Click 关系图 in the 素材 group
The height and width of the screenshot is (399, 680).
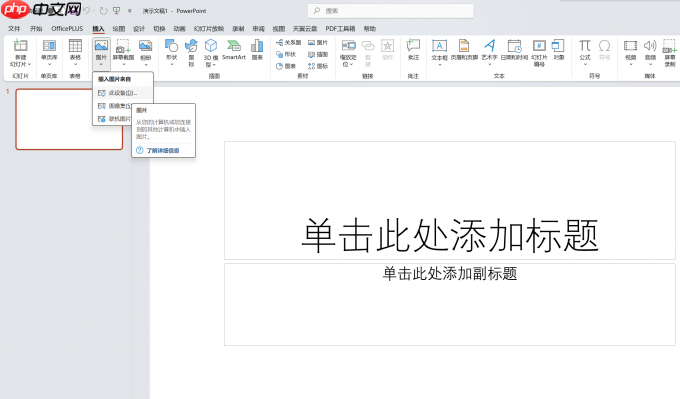[288, 43]
